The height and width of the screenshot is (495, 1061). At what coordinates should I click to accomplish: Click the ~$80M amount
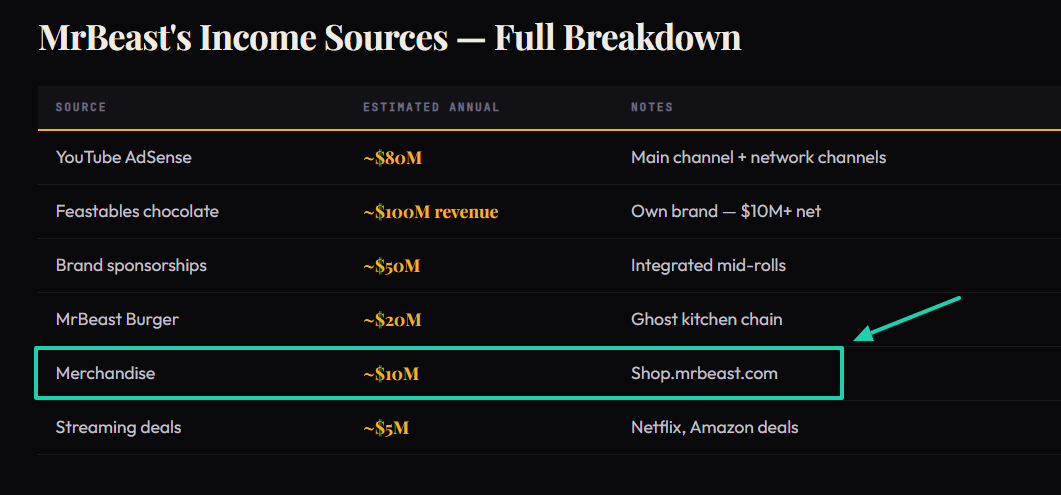coord(392,158)
